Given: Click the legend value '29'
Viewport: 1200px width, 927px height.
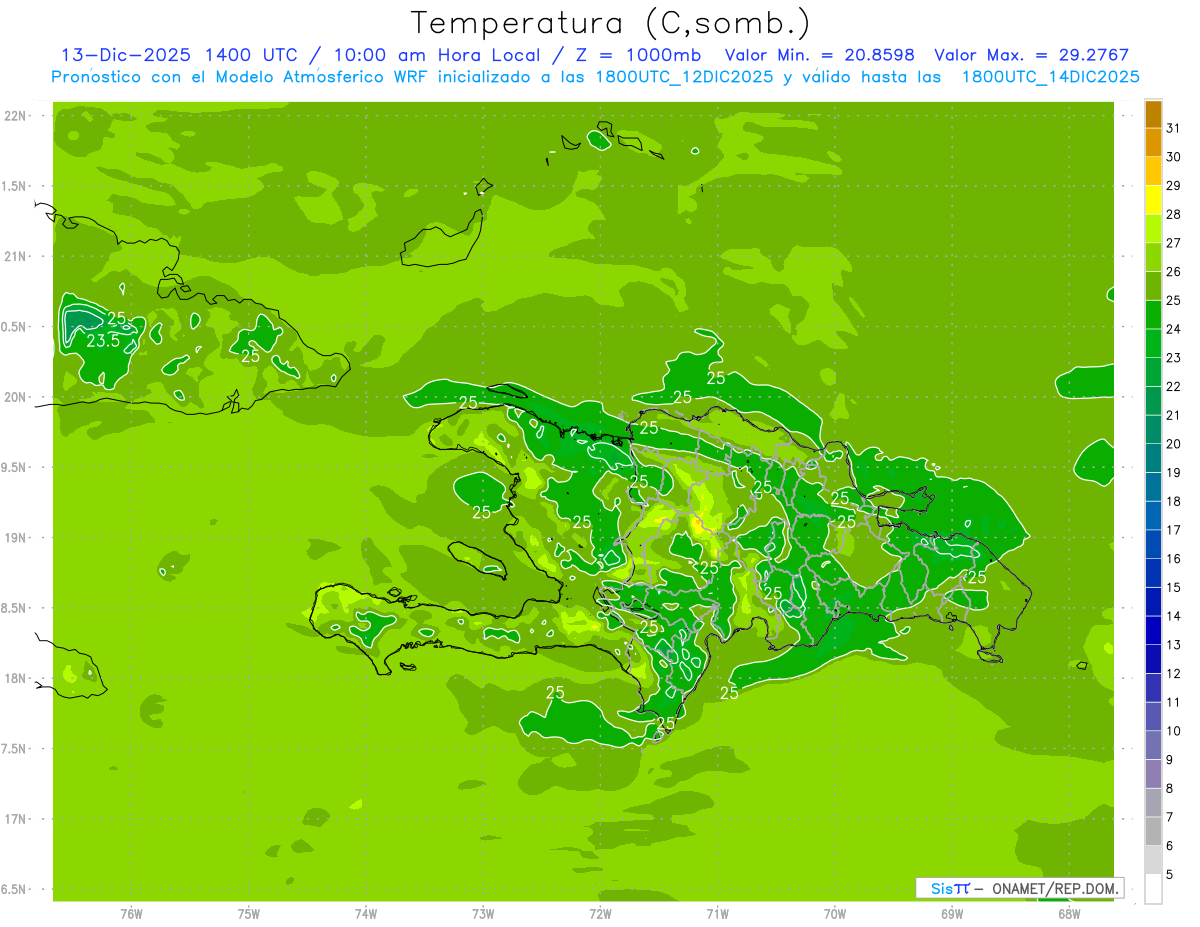Looking at the screenshot, I should coord(1173,186).
